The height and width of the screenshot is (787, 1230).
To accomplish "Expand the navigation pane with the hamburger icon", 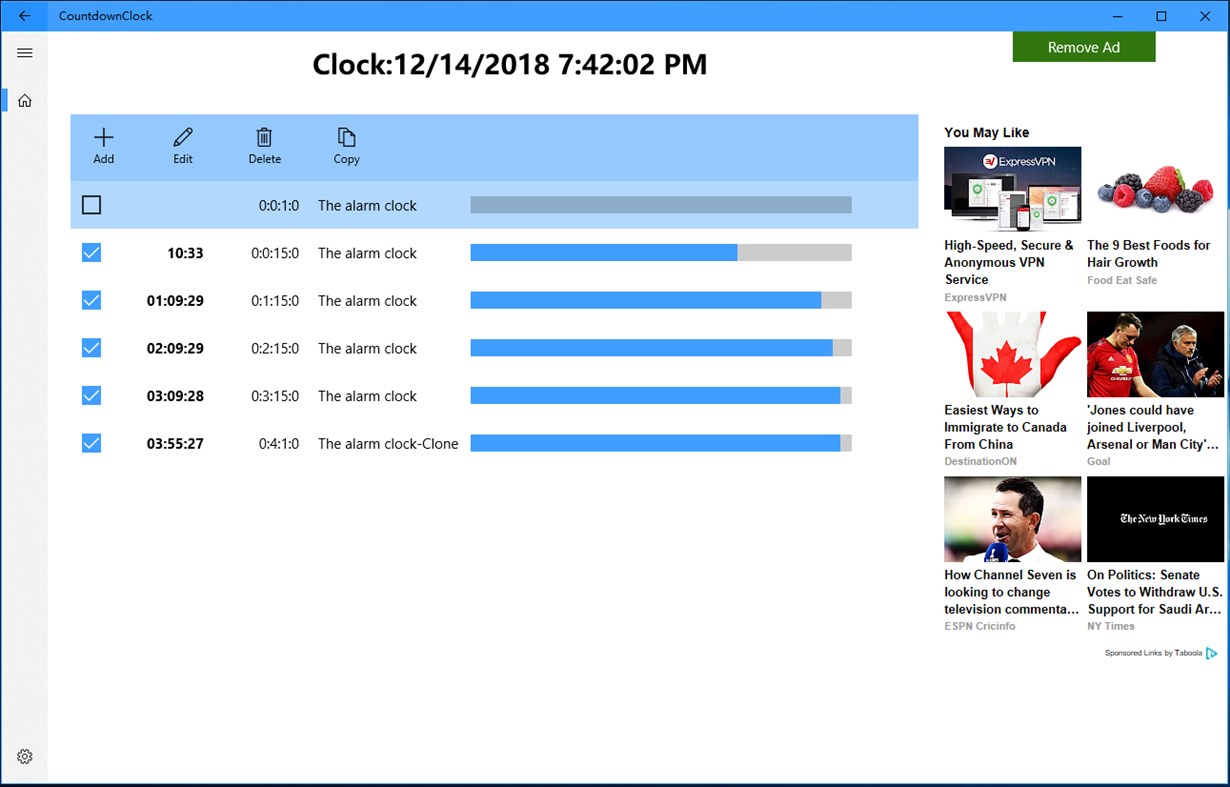I will [24, 52].
